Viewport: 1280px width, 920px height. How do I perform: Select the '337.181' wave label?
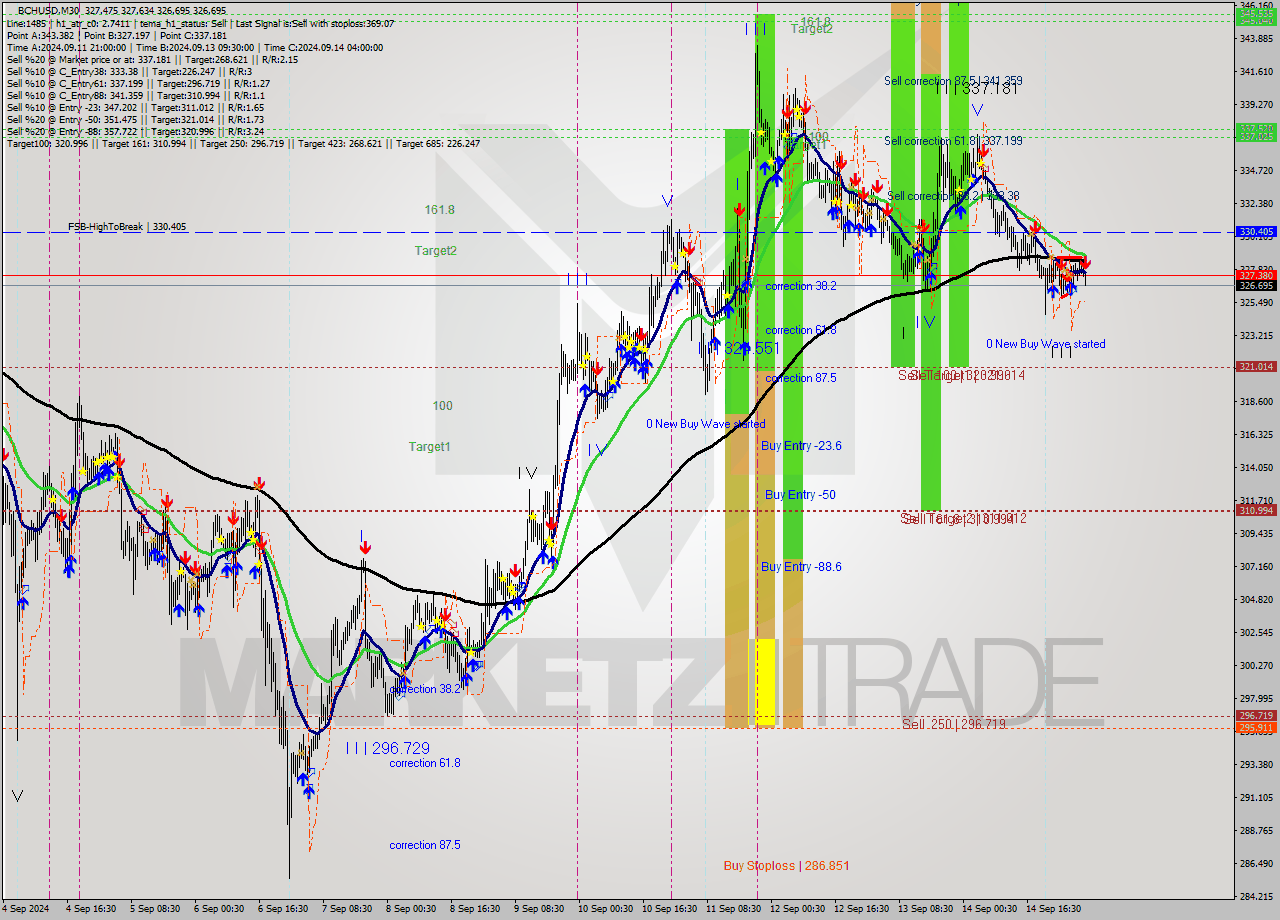coord(990,89)
